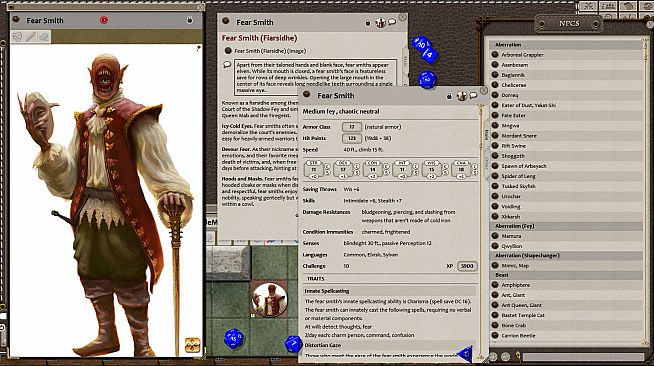
Task: Open Chelicerae NPC entry
Action: coord(513,85)
